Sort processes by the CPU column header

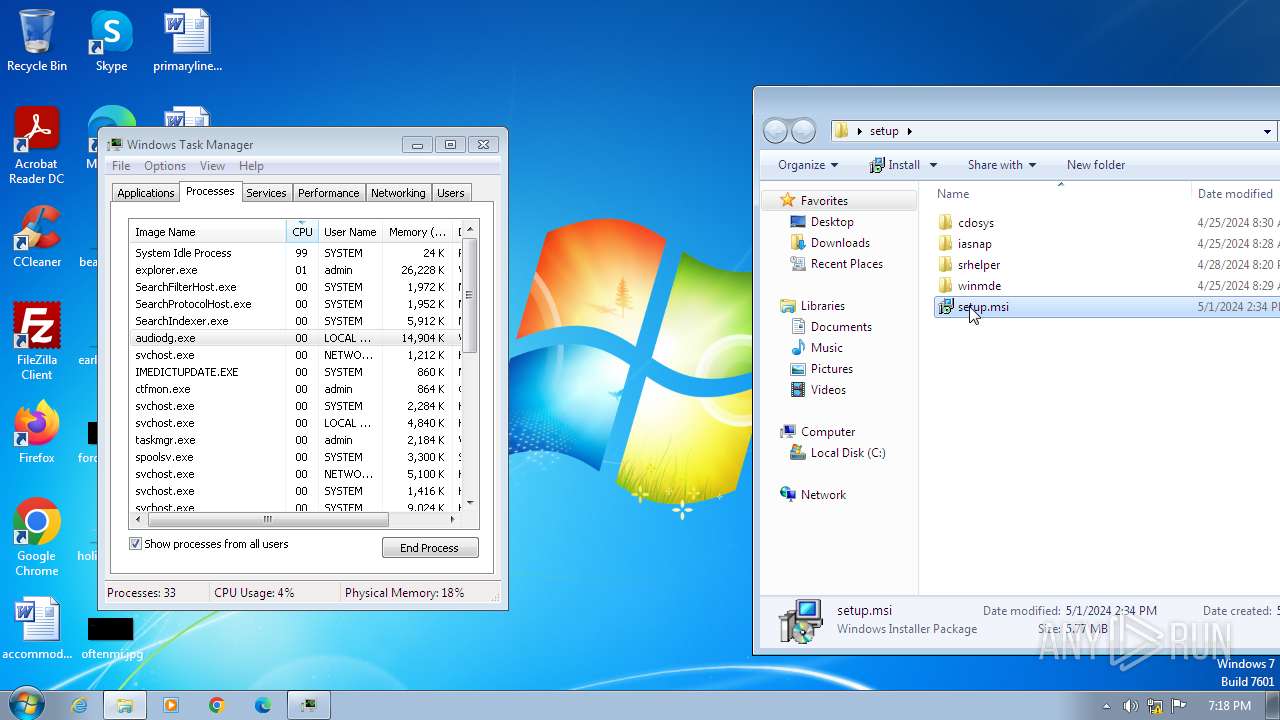[302, 232]
